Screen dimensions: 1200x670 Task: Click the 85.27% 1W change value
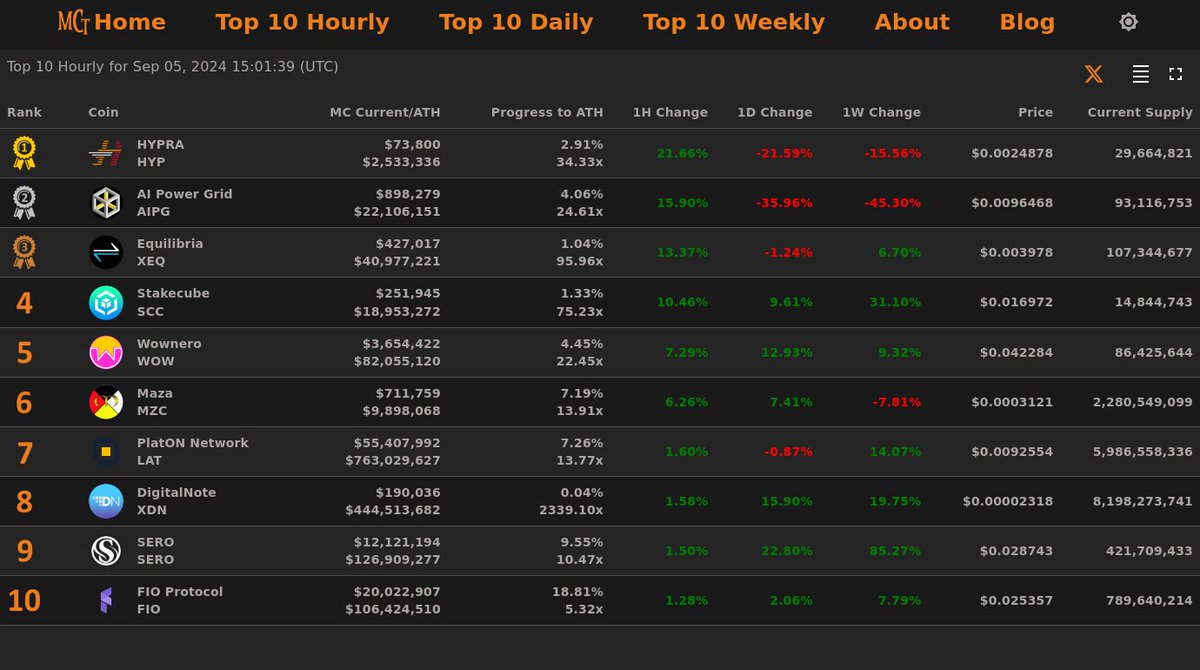click(895, 551)
